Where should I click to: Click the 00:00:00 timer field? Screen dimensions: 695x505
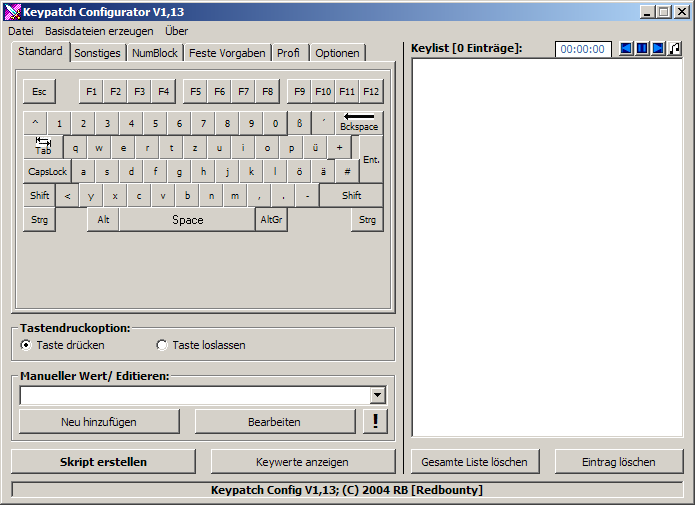click(581, 48)
